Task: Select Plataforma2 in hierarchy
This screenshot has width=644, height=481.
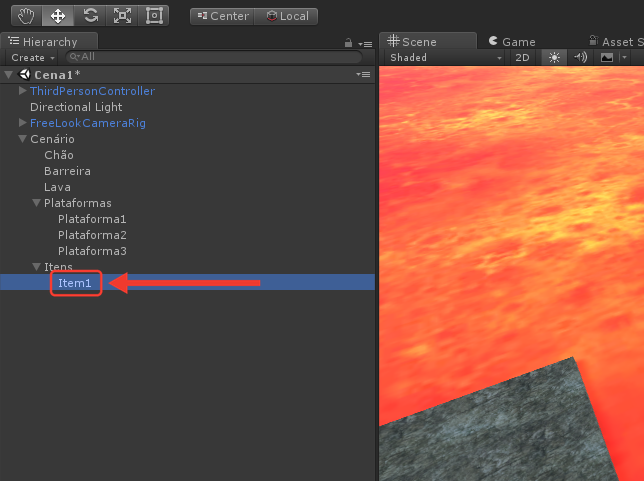Action: tap(92, 235)
